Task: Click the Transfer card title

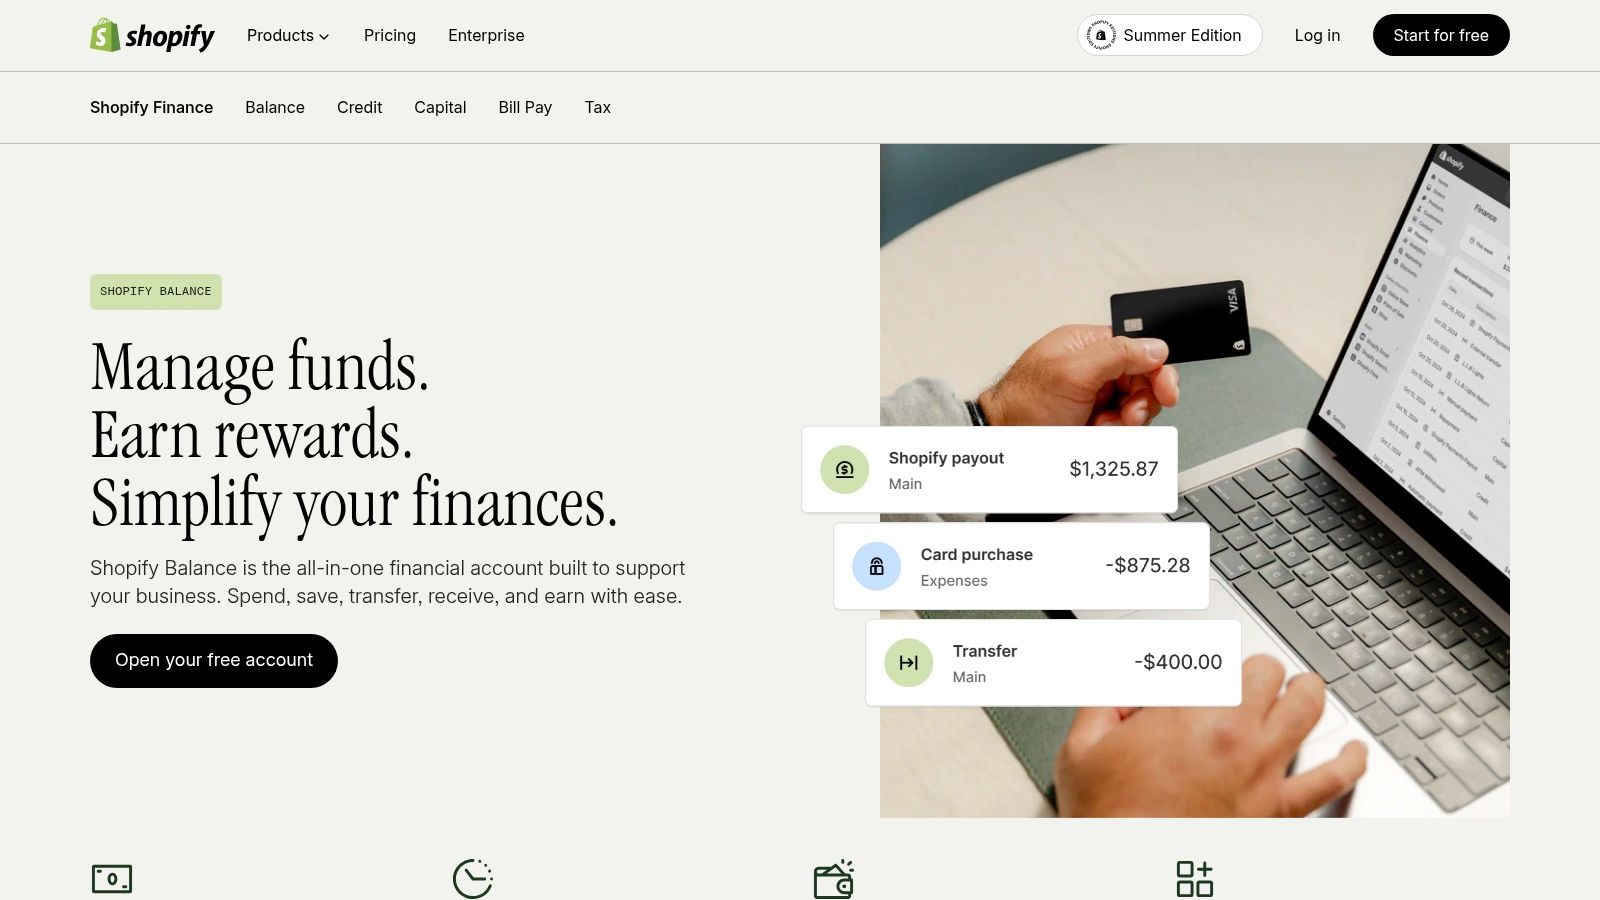Action: (x=985, y=651)
